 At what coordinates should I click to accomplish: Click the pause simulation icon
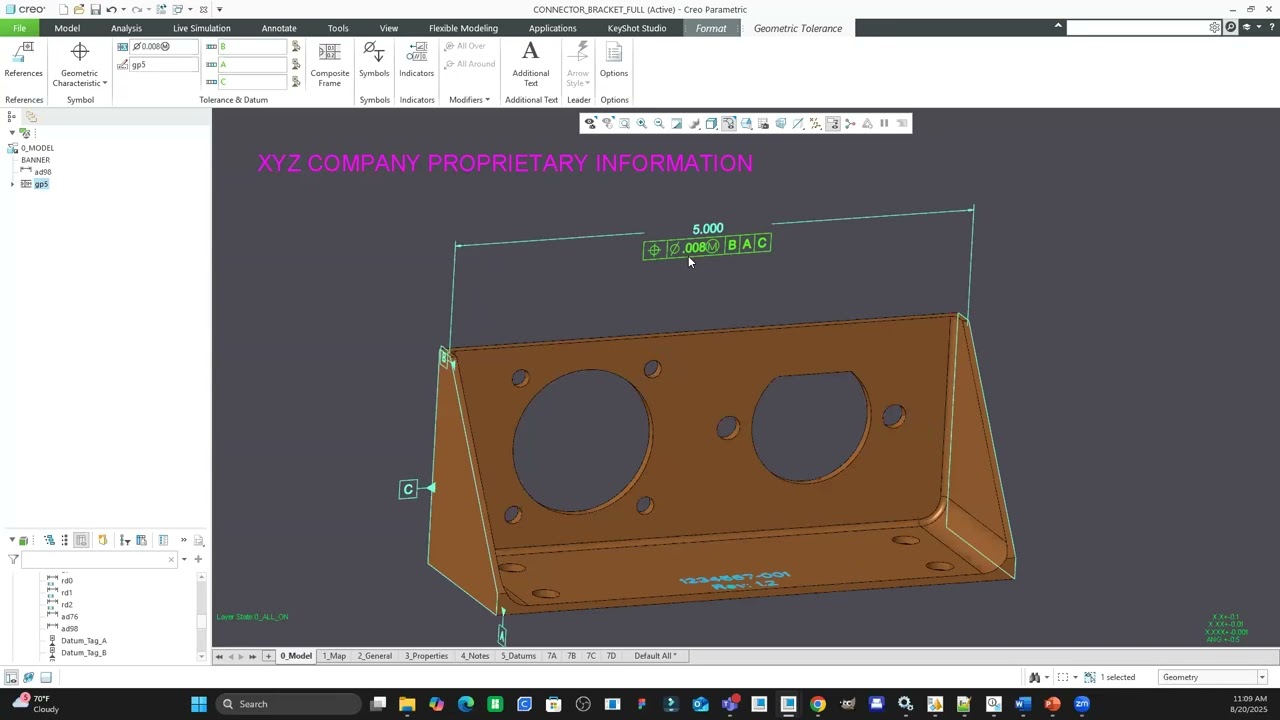tap(884, 123)
